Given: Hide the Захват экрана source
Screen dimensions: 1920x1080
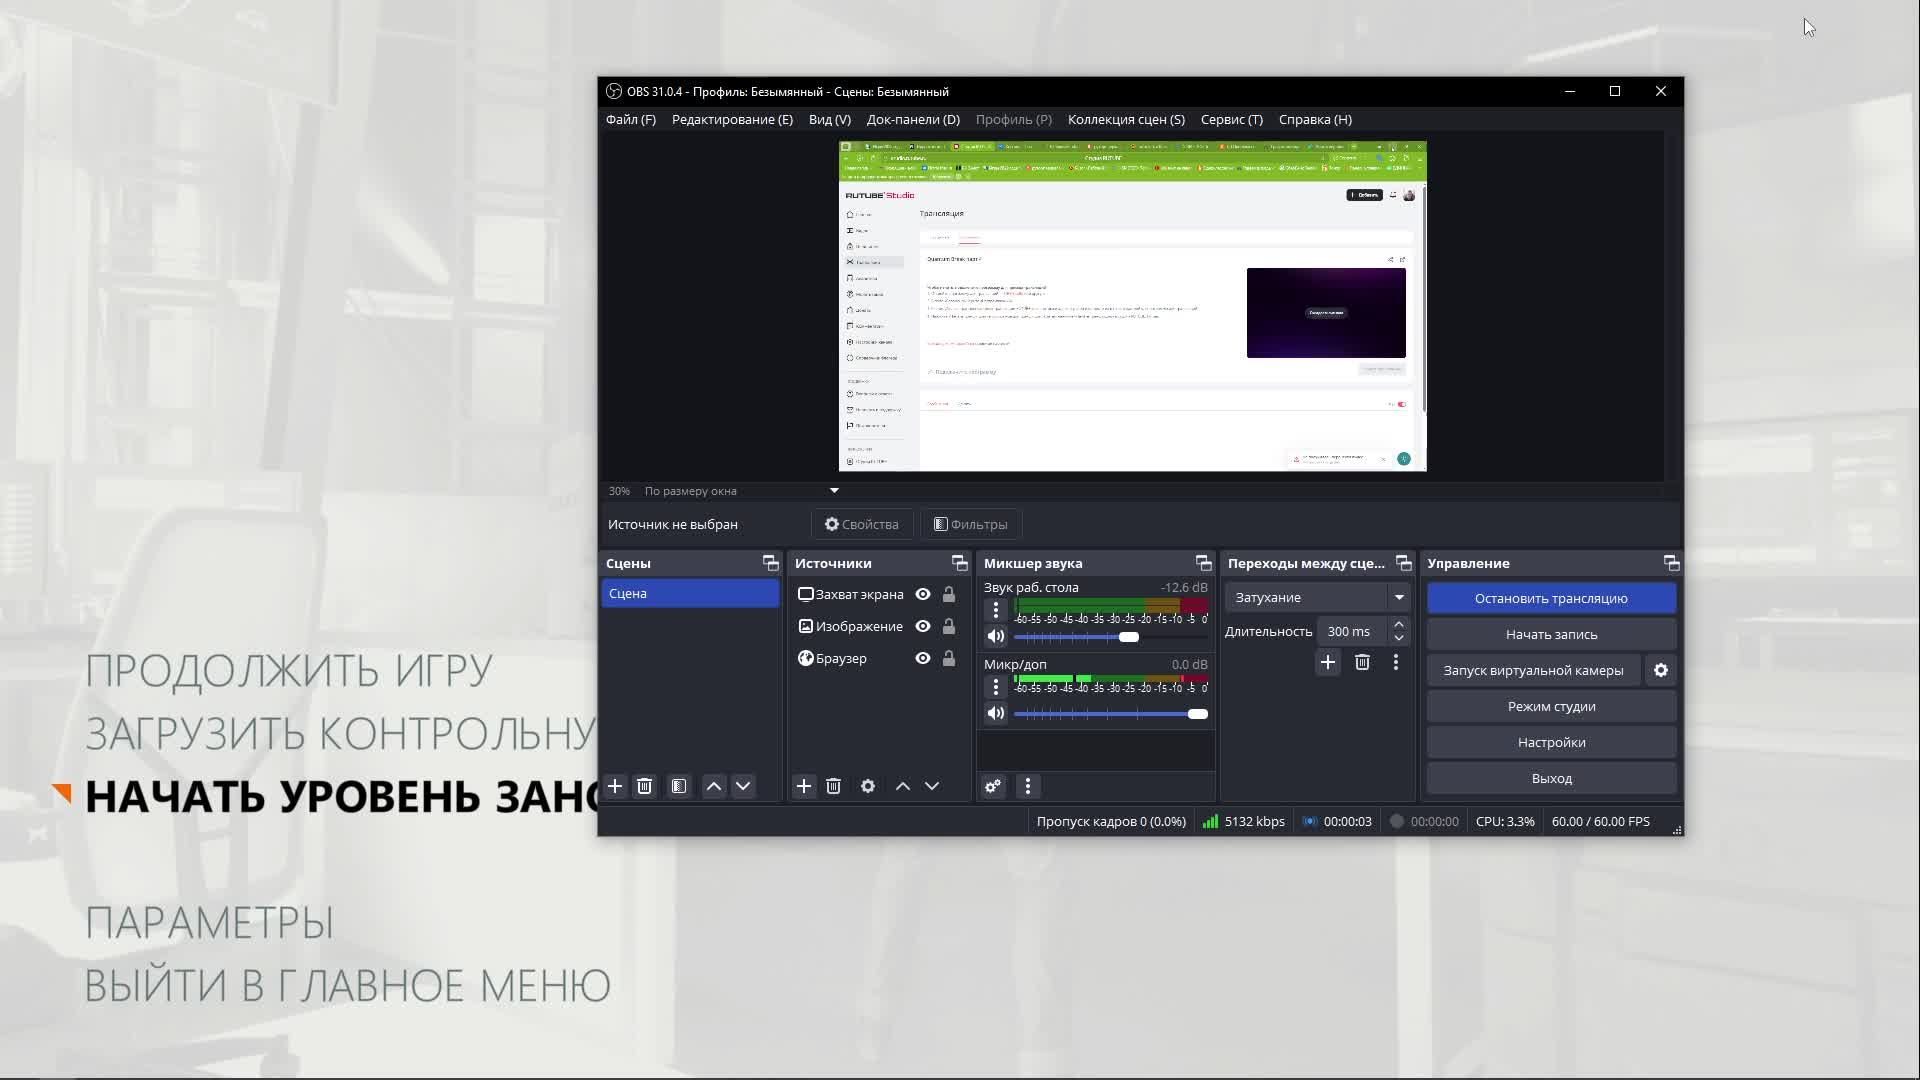Looking at the screenshot, I should [x=923, y=594].
